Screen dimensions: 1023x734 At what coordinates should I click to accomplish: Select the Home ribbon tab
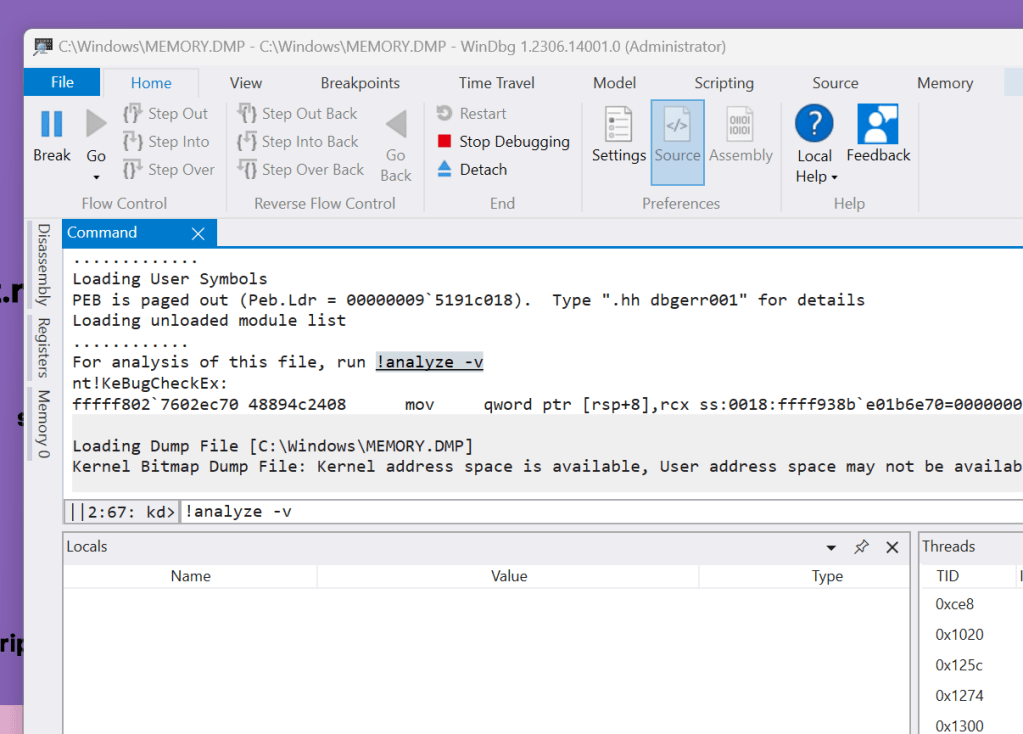click(151, 83)
